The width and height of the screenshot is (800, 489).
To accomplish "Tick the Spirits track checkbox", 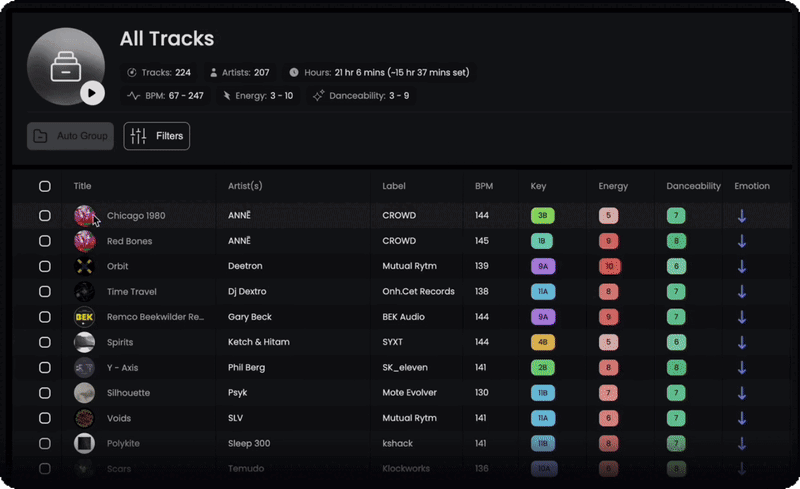I will [45, 342].
